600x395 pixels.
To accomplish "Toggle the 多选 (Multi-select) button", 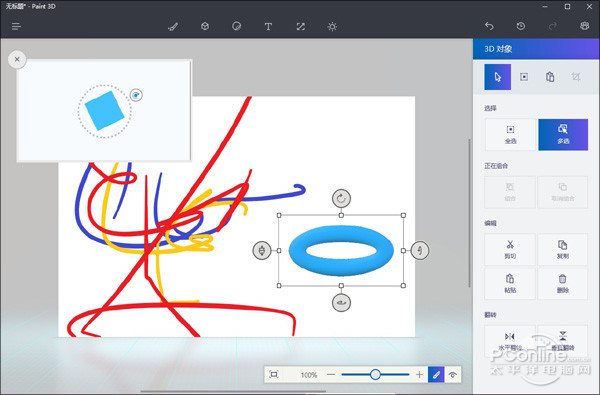I will point(563,134).
